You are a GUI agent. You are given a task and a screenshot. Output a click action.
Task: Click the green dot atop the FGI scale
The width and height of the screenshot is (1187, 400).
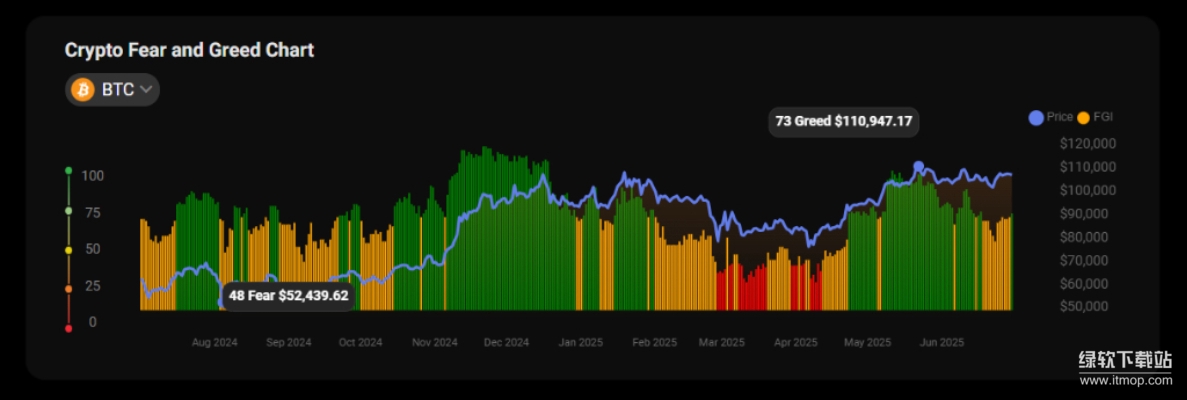pos(68,170)
